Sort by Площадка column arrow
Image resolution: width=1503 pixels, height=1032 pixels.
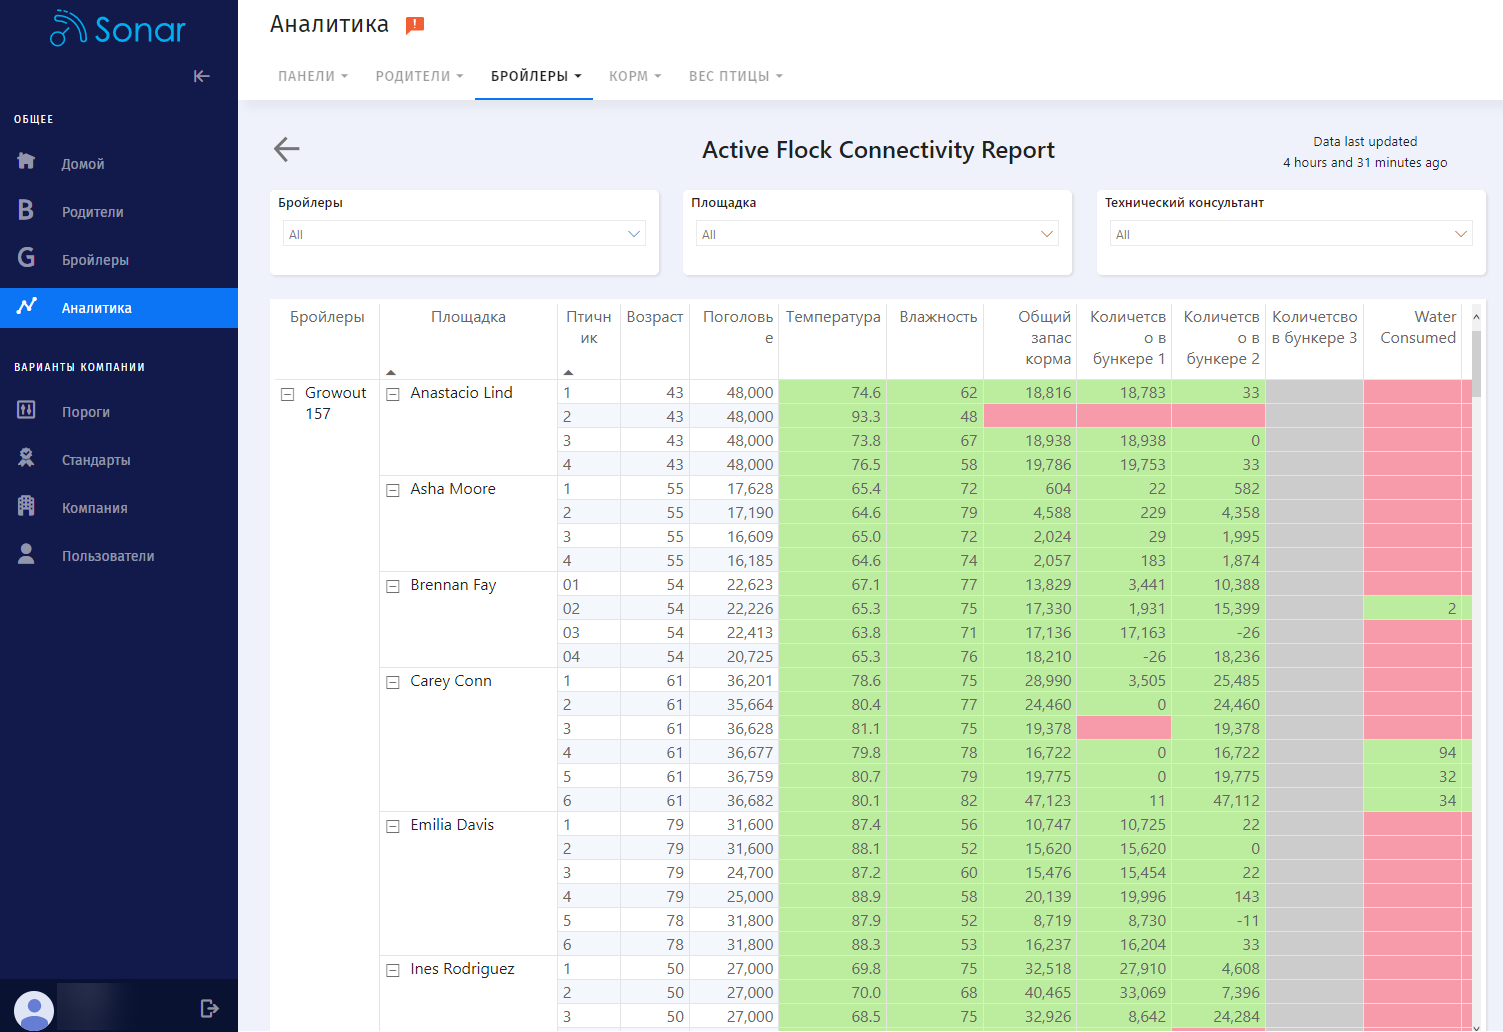[391, 372]
